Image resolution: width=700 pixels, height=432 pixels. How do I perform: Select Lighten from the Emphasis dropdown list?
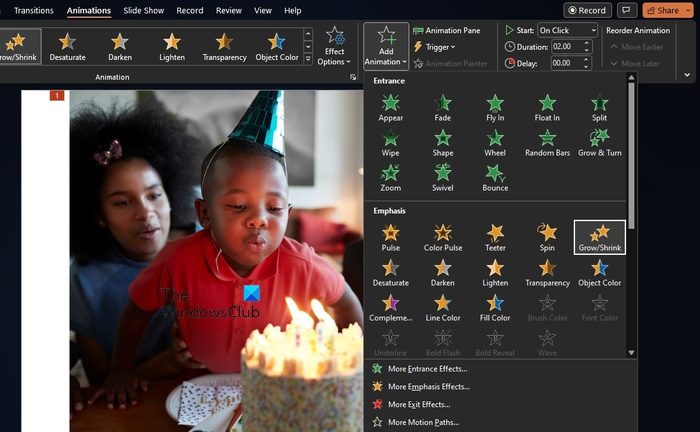495,273
